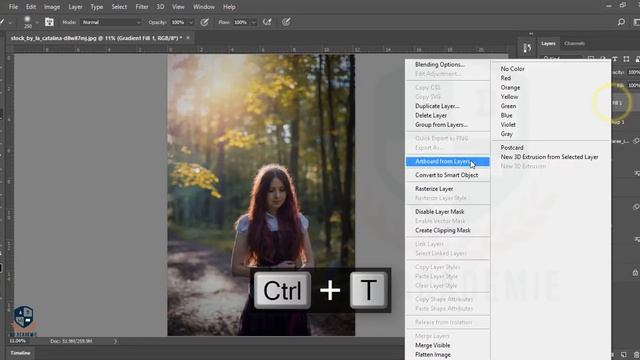Enable airbrush-style build-up icon
The width and height of the screenshot is (640, 360).
tap(267, 22)
